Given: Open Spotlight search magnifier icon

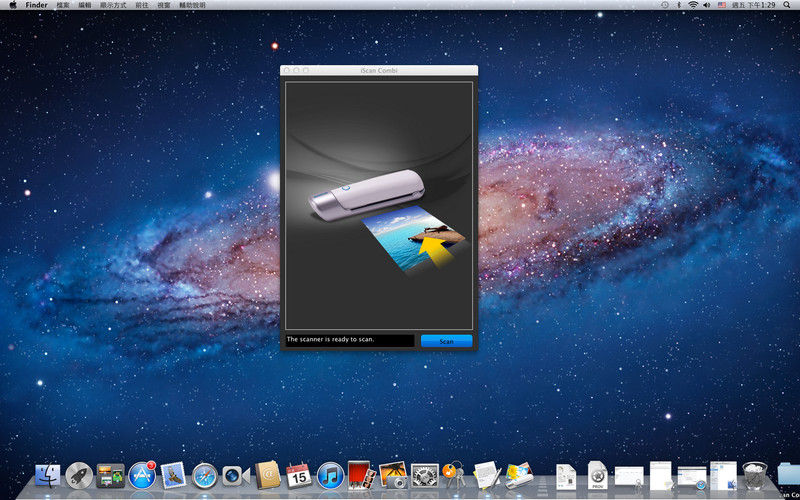Looking at the screenshot, I should tap(787, 5).
